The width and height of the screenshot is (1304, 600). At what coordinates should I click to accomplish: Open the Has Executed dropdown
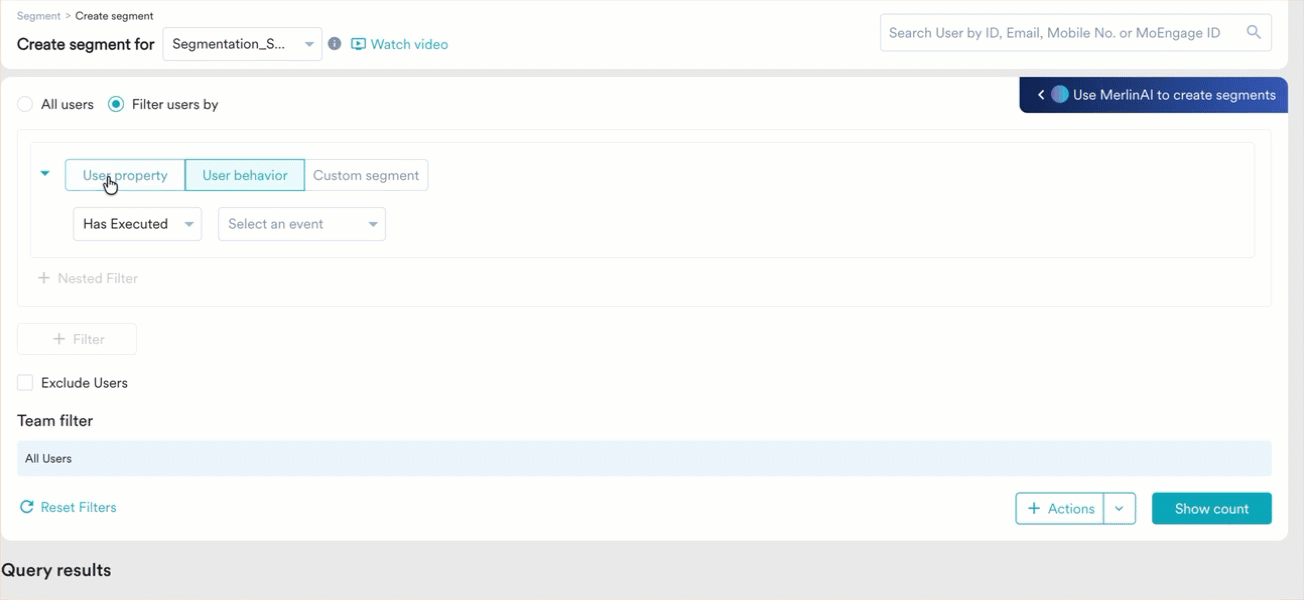(x=137, y=223)
